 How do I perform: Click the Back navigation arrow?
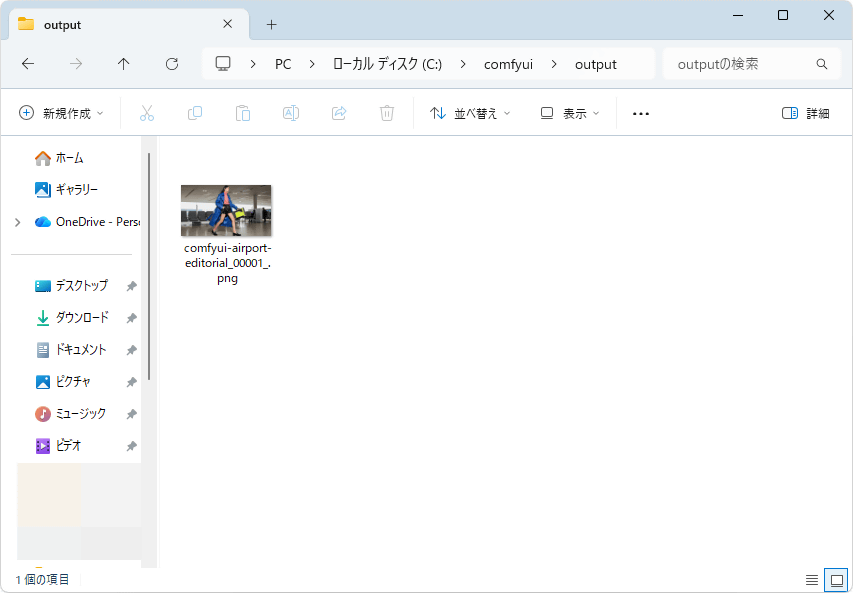point(28,64)
